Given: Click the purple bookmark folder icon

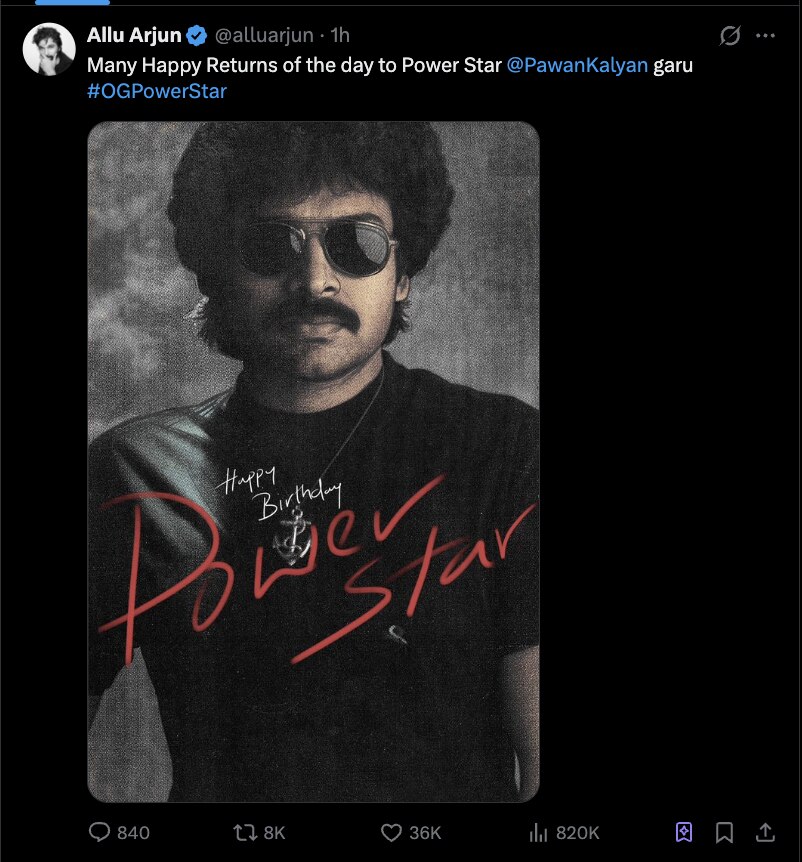Looking at the screenshot, I should pyautogui.click(x=683, y=832).
